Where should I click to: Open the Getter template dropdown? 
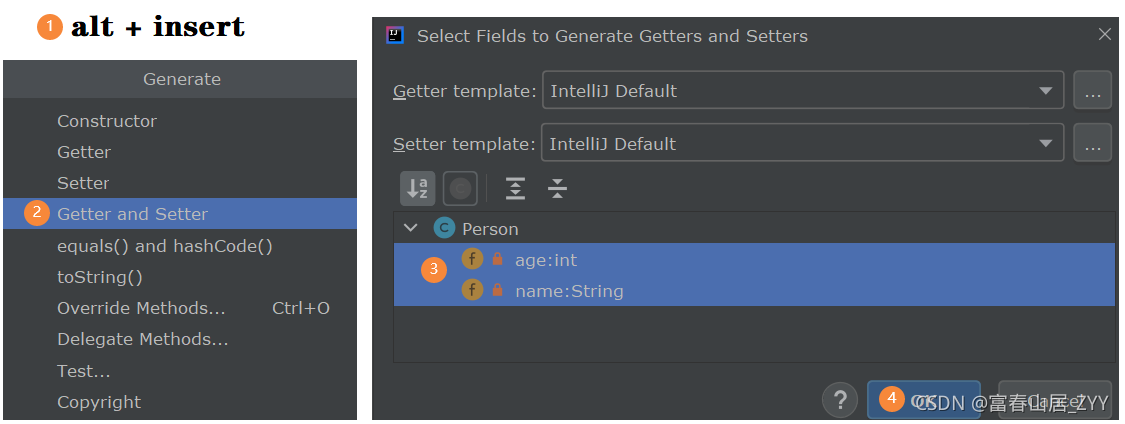pos(803,90)
